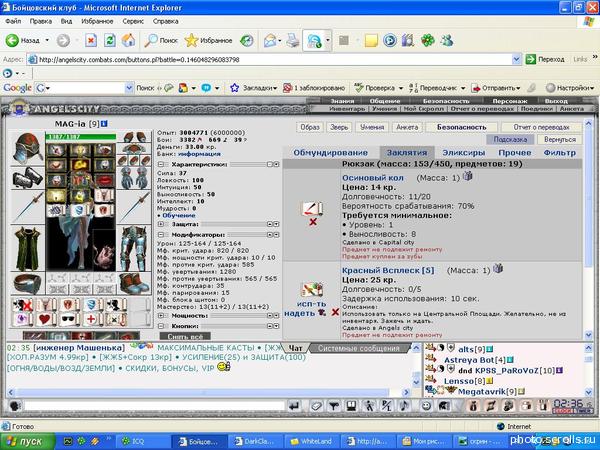Screen dimensions: 600x450
Task: Open the Персонаж game menu
Action: pyautogui.click(x=509, y=101)
